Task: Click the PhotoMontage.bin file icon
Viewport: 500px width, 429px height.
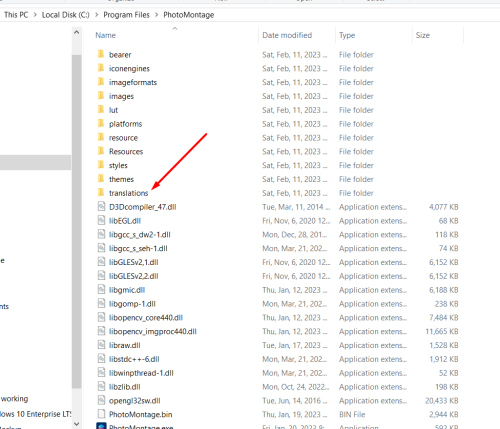Action: click(x=101, y=414)
